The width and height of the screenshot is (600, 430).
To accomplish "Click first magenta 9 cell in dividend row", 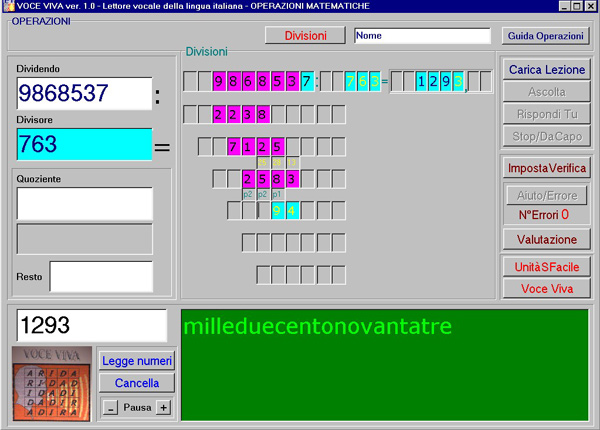I will pyautogui.click(x=218, y=81).
